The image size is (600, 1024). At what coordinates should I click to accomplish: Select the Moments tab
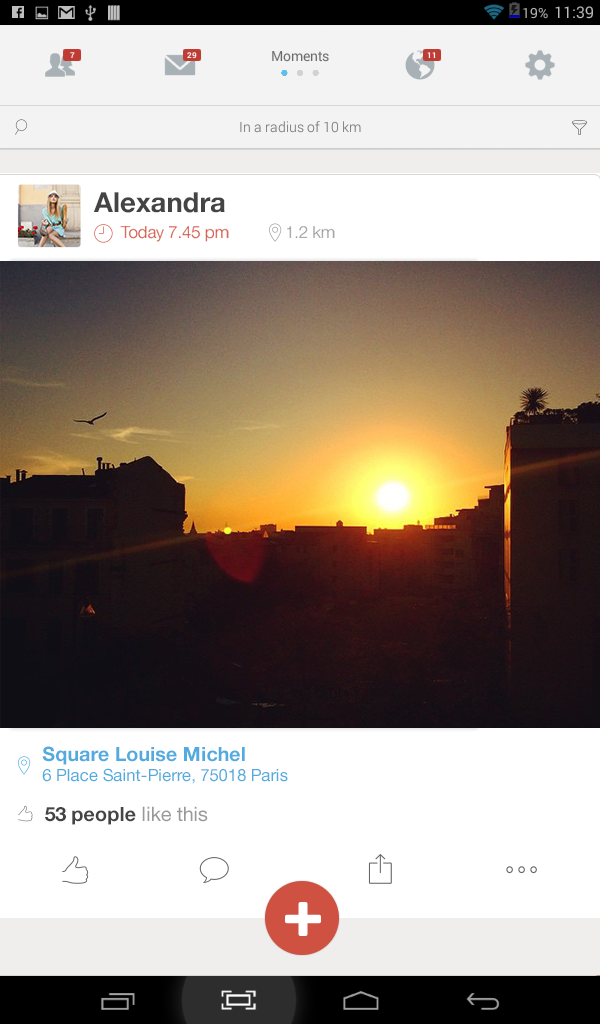pyautogui.click(x=300, y=56)
